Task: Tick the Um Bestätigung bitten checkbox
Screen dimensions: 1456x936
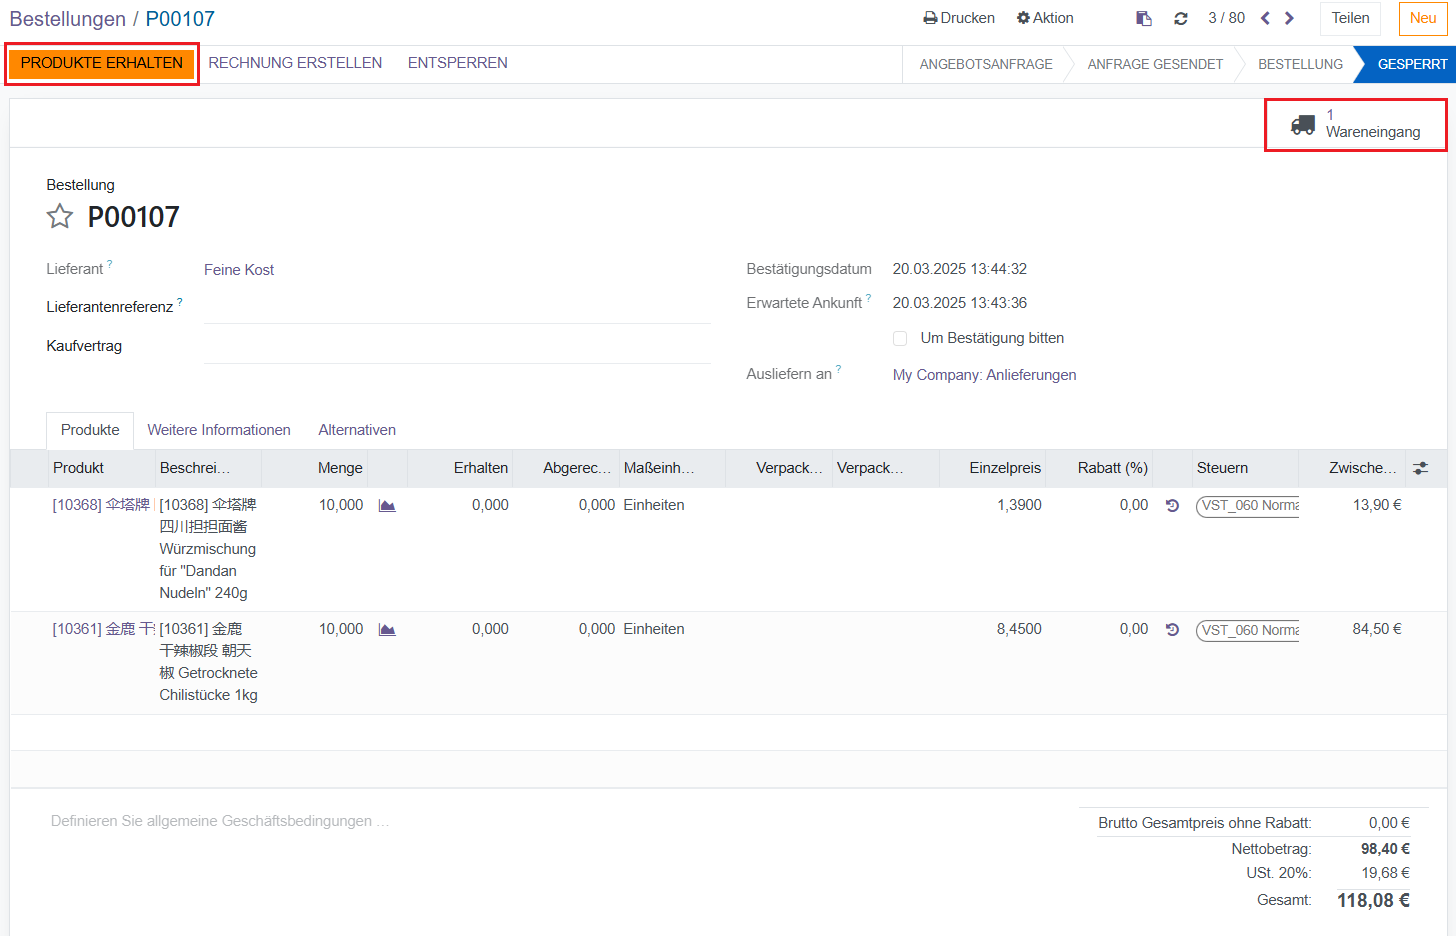Action: coord(900,339)
